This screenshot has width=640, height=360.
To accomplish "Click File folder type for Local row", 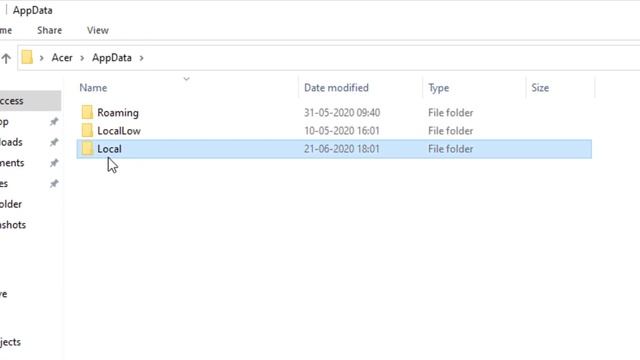I will pos(451,149).
